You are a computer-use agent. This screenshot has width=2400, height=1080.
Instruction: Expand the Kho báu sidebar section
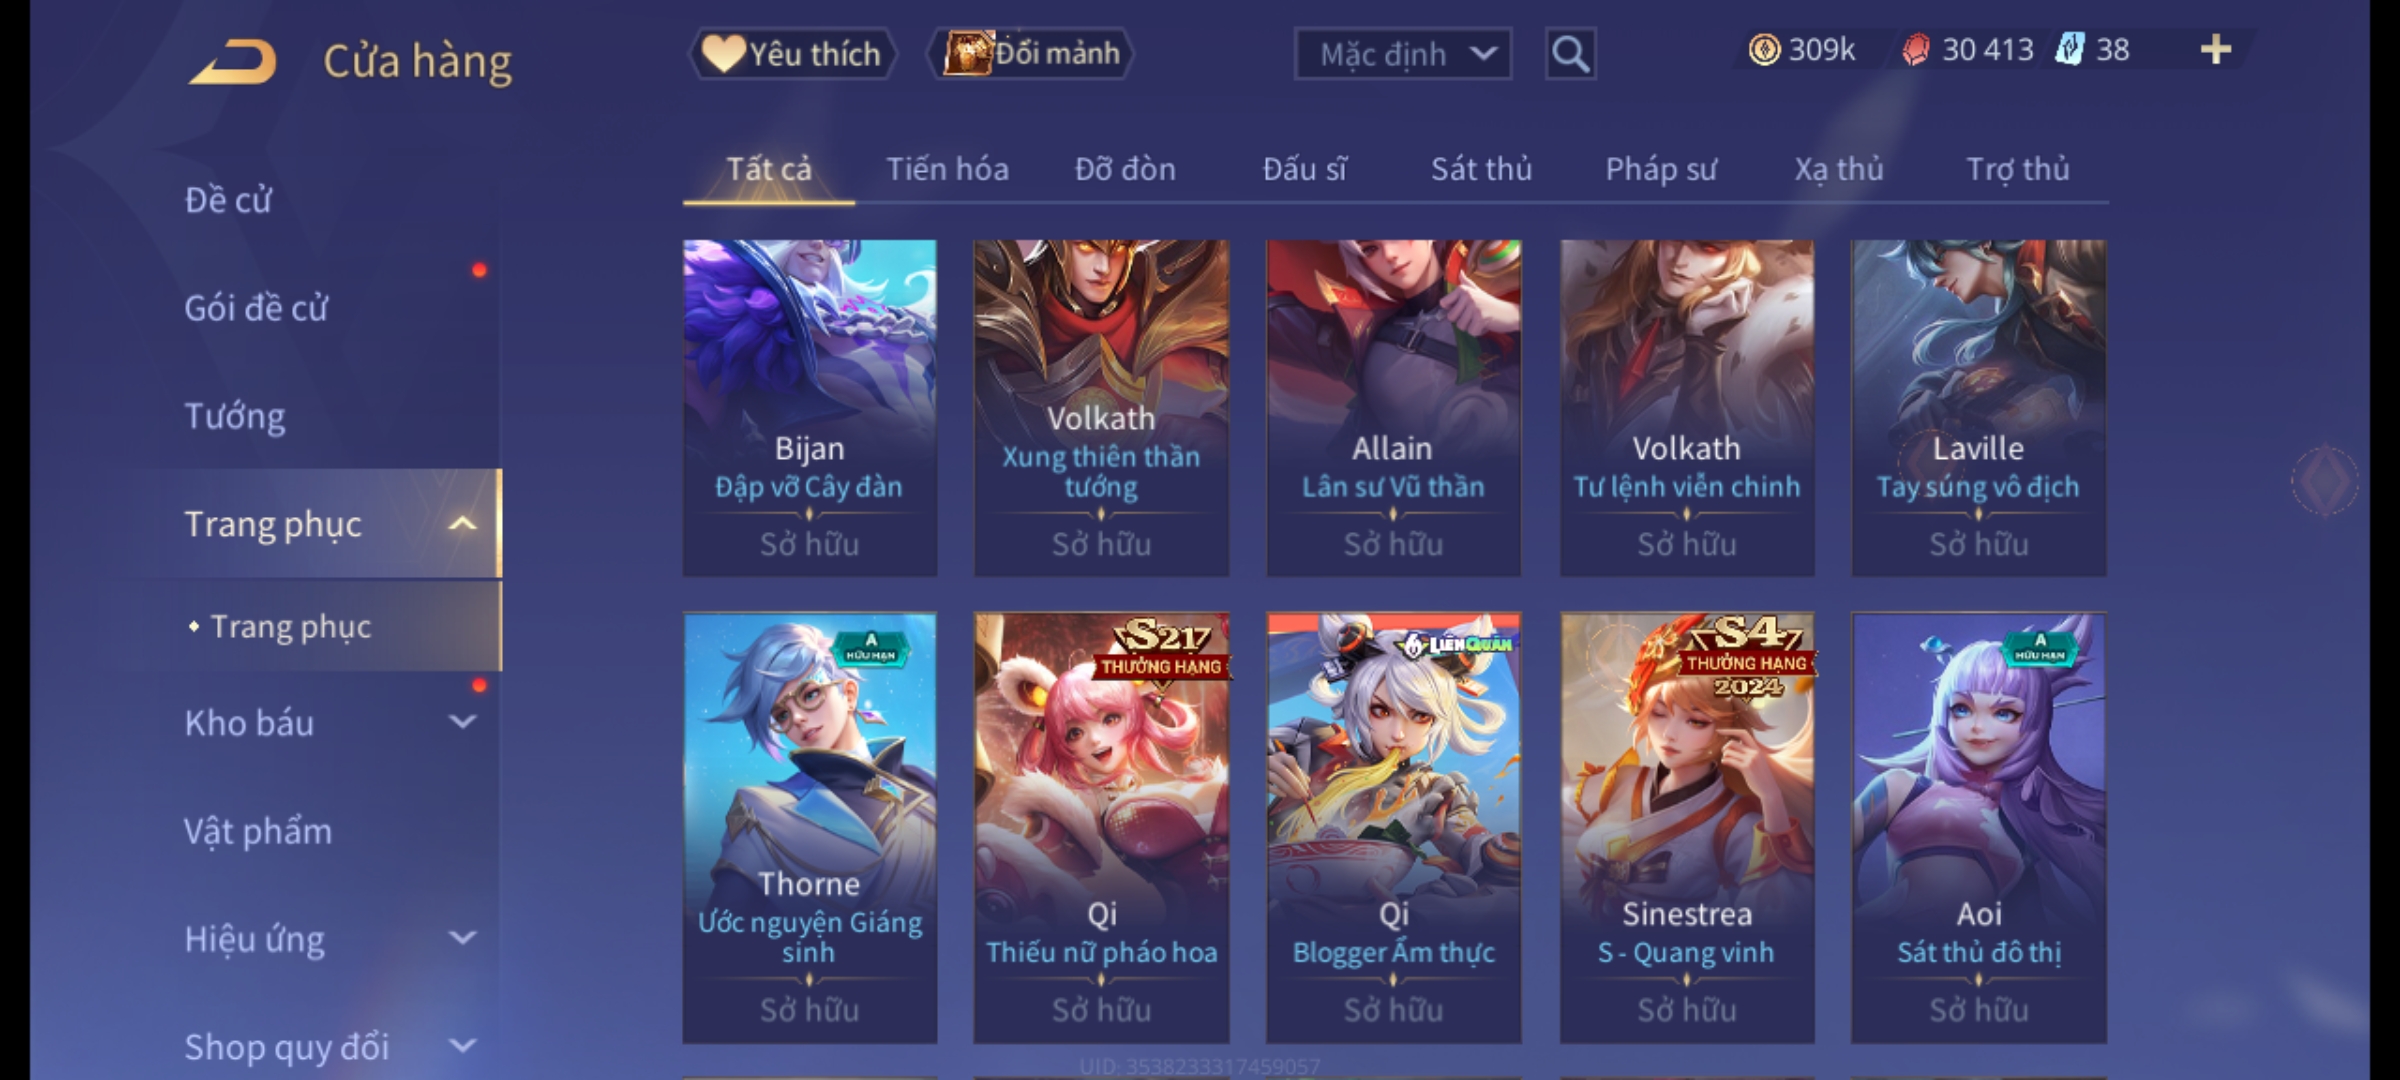(462, 722)
